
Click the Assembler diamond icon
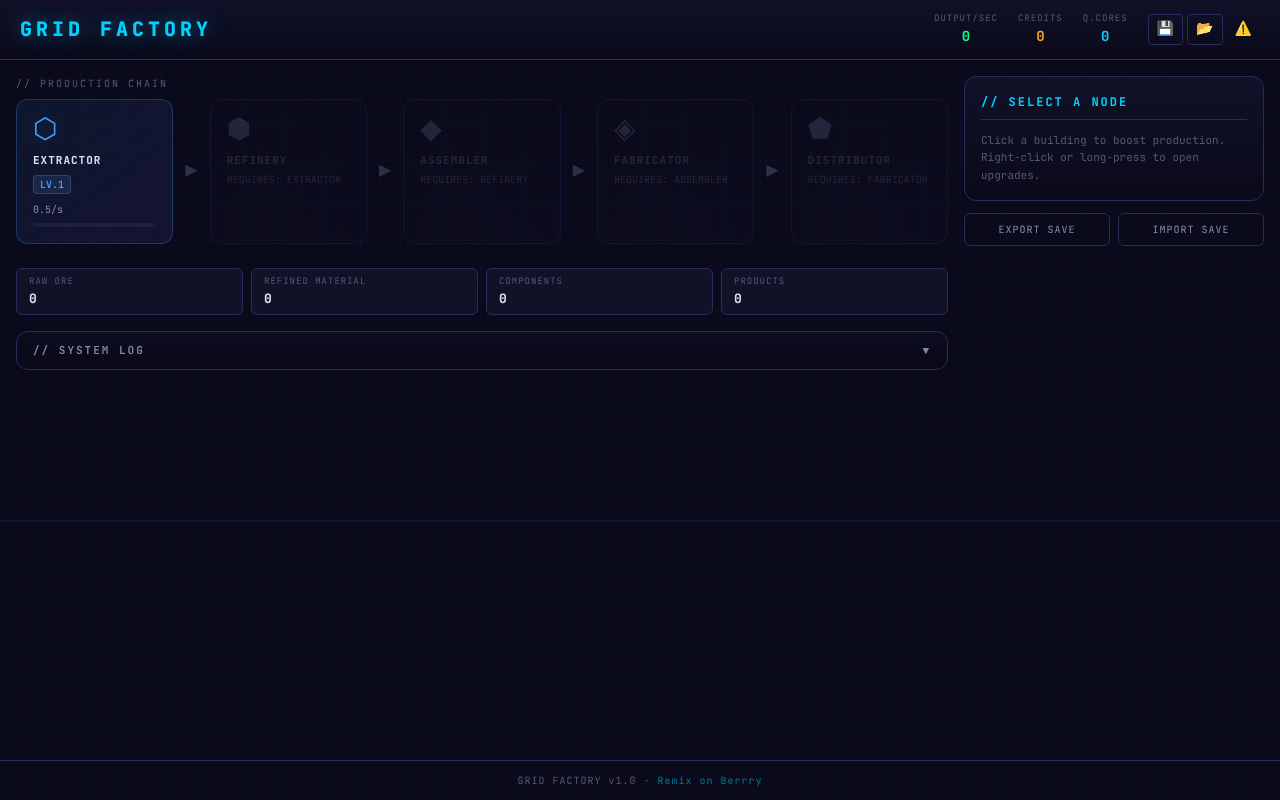point(431,130)
